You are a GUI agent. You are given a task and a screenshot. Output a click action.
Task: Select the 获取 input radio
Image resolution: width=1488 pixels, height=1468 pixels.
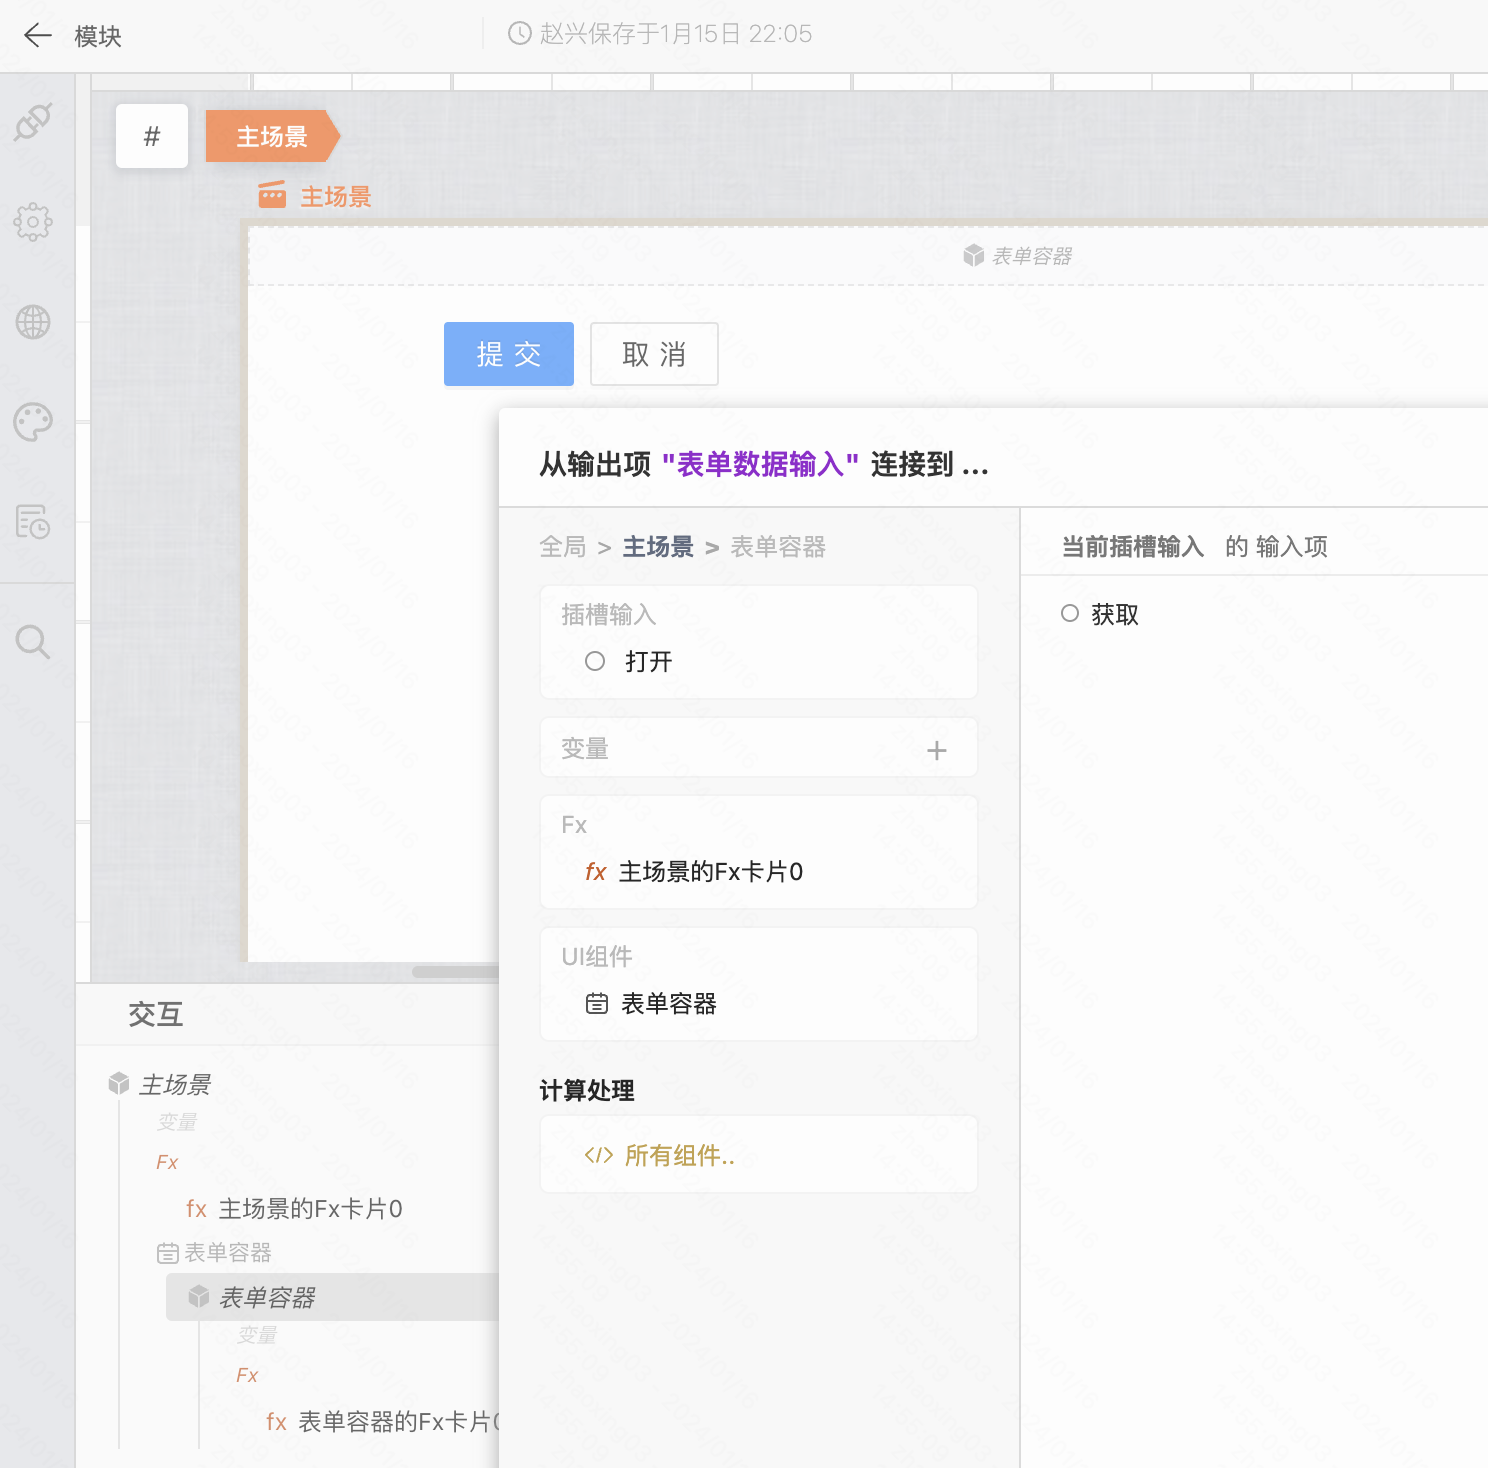point(1070,613)
